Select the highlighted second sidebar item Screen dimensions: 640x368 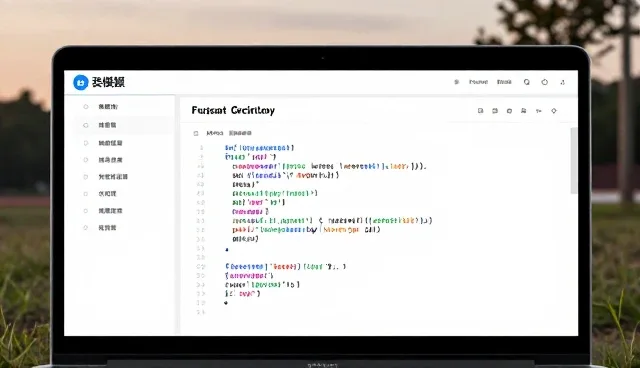click(124, 125)
